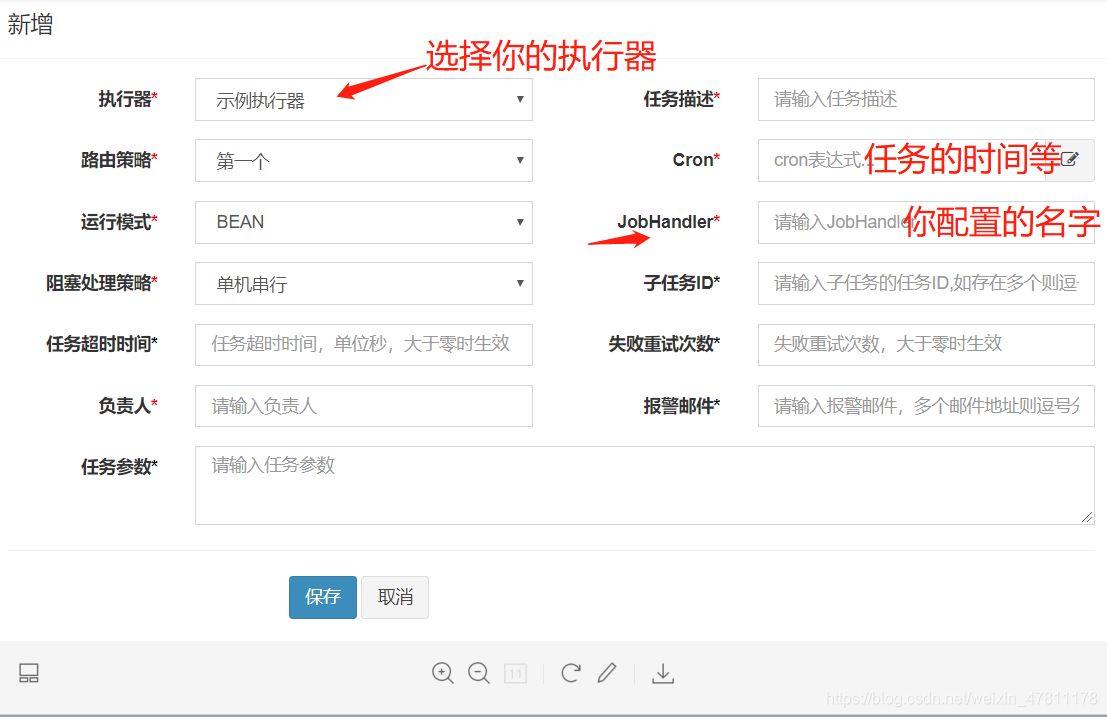Click the rotate clockwise icon
The width and height of the screenshot is (1107, 717).
coord(570,673)
